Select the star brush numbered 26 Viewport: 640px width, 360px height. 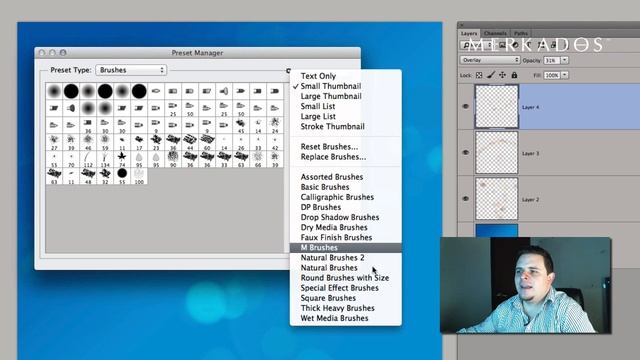(240, 142)
